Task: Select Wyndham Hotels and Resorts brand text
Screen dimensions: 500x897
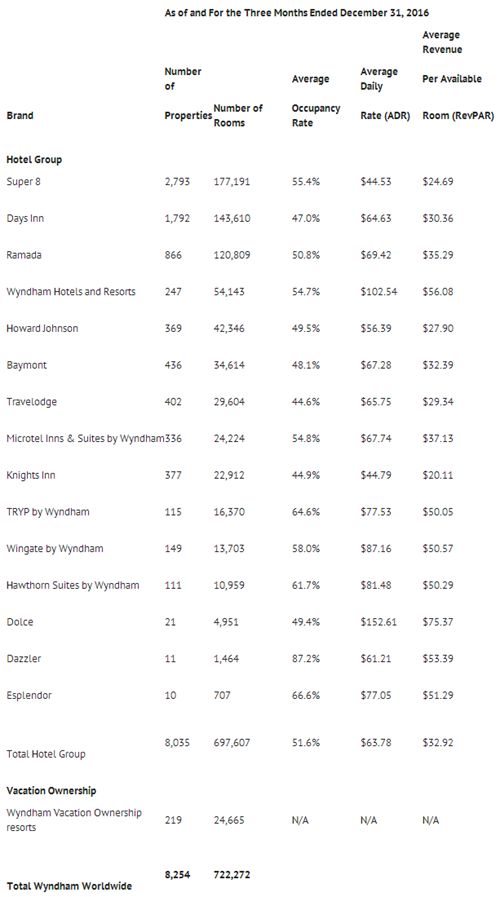Action: pos(71,292)
